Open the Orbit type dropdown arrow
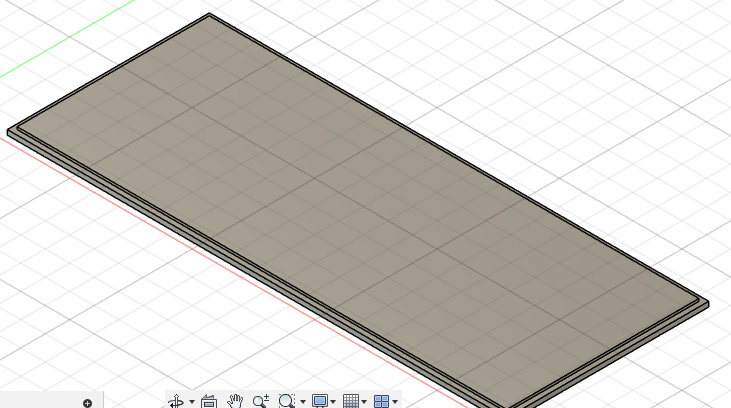The height and width of the screenshot is (408, 731). tap(191, 402)
